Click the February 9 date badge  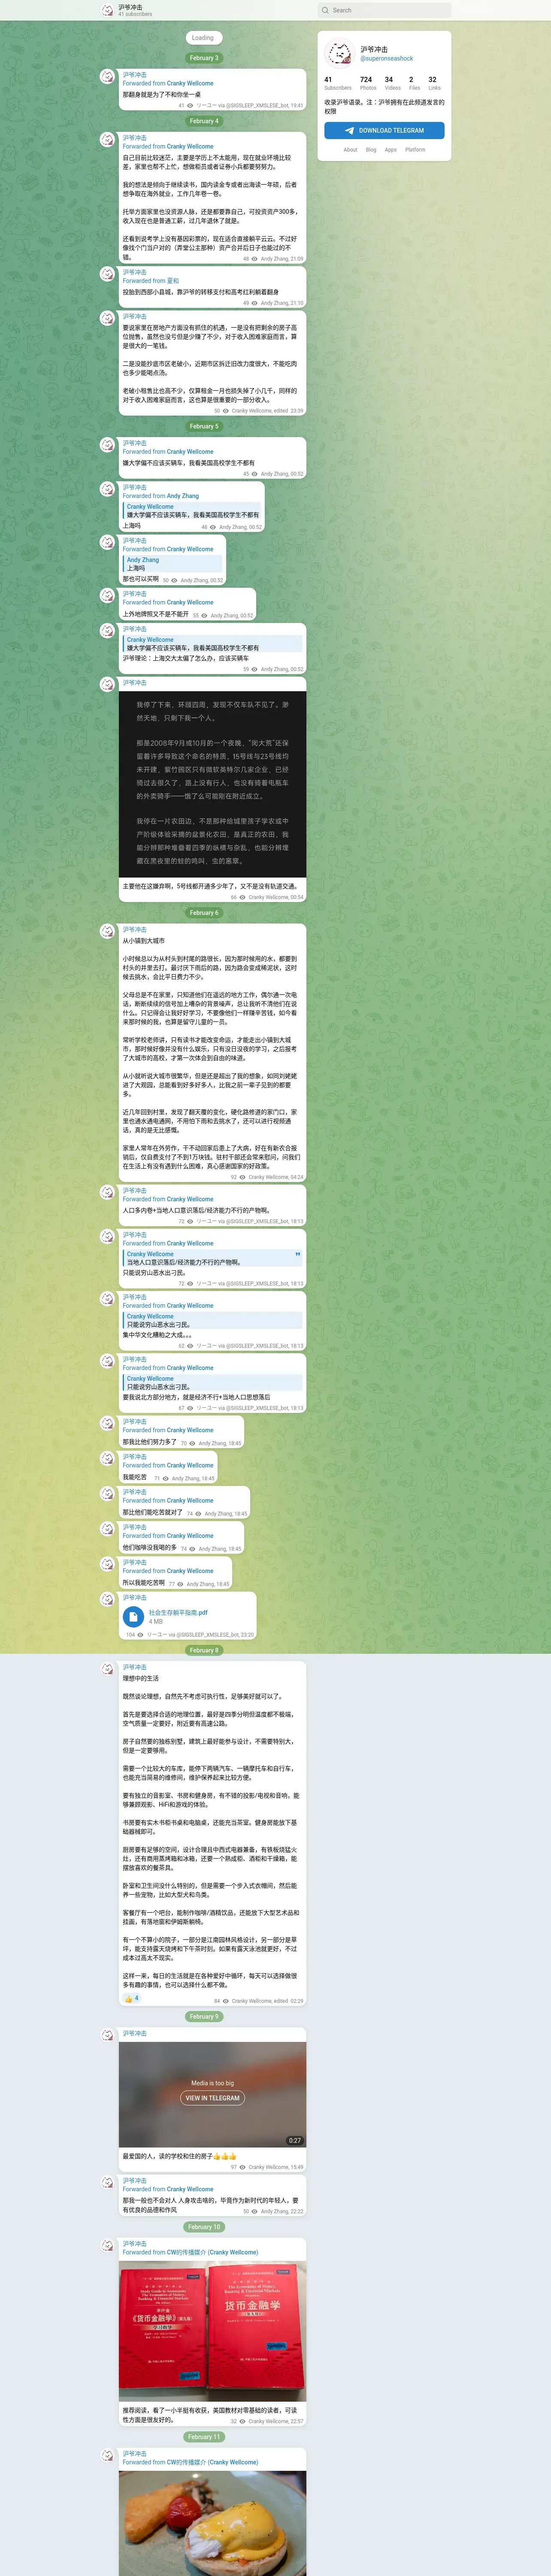tap(203, 2017)
